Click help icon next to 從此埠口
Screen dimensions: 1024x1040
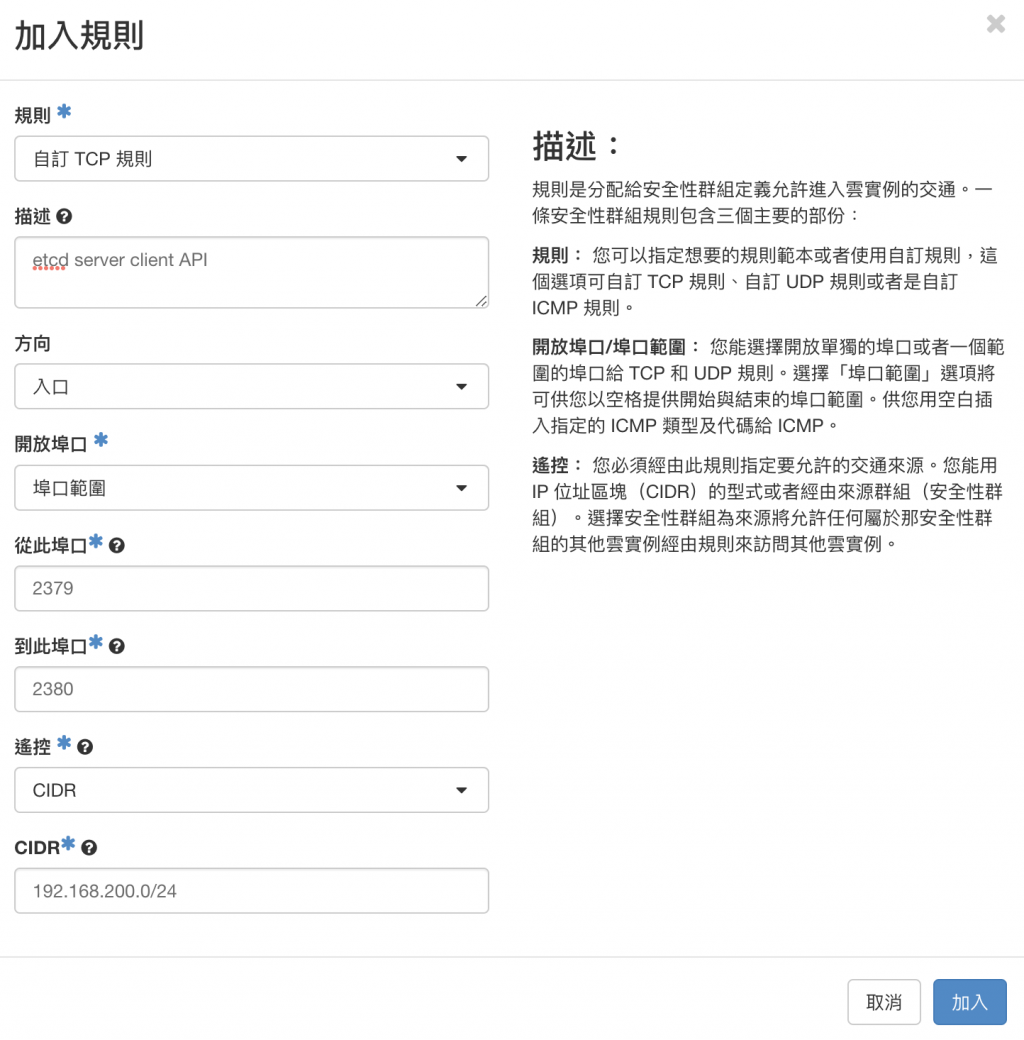pos(117,545)
